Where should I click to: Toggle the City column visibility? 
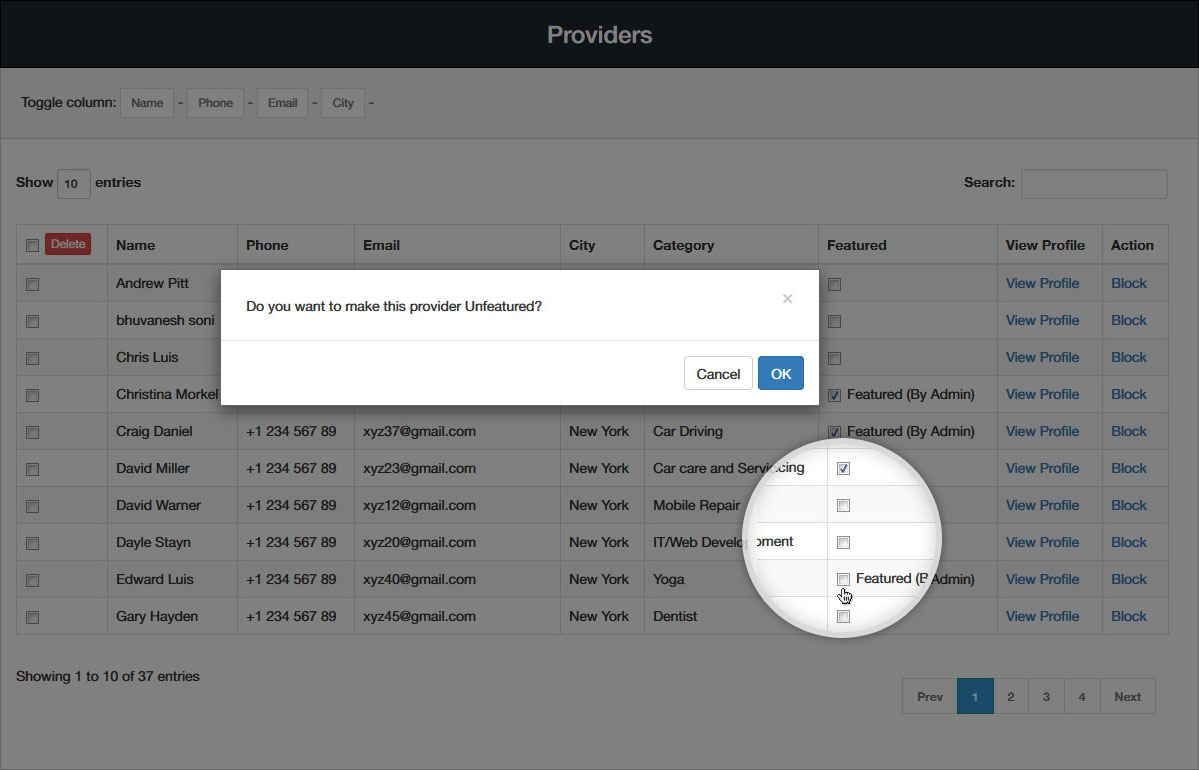[343, 103]
